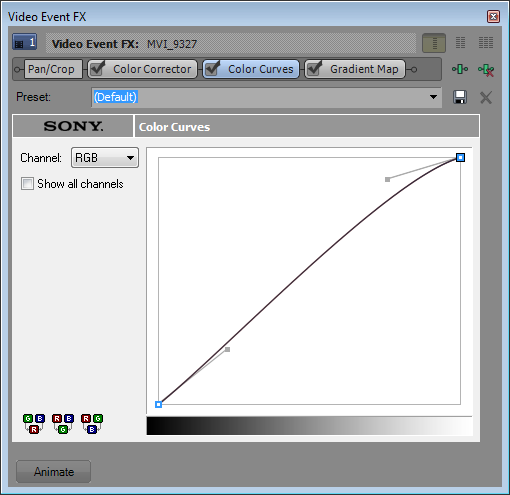Select the red channel swap RGB icon

point(34,424)
